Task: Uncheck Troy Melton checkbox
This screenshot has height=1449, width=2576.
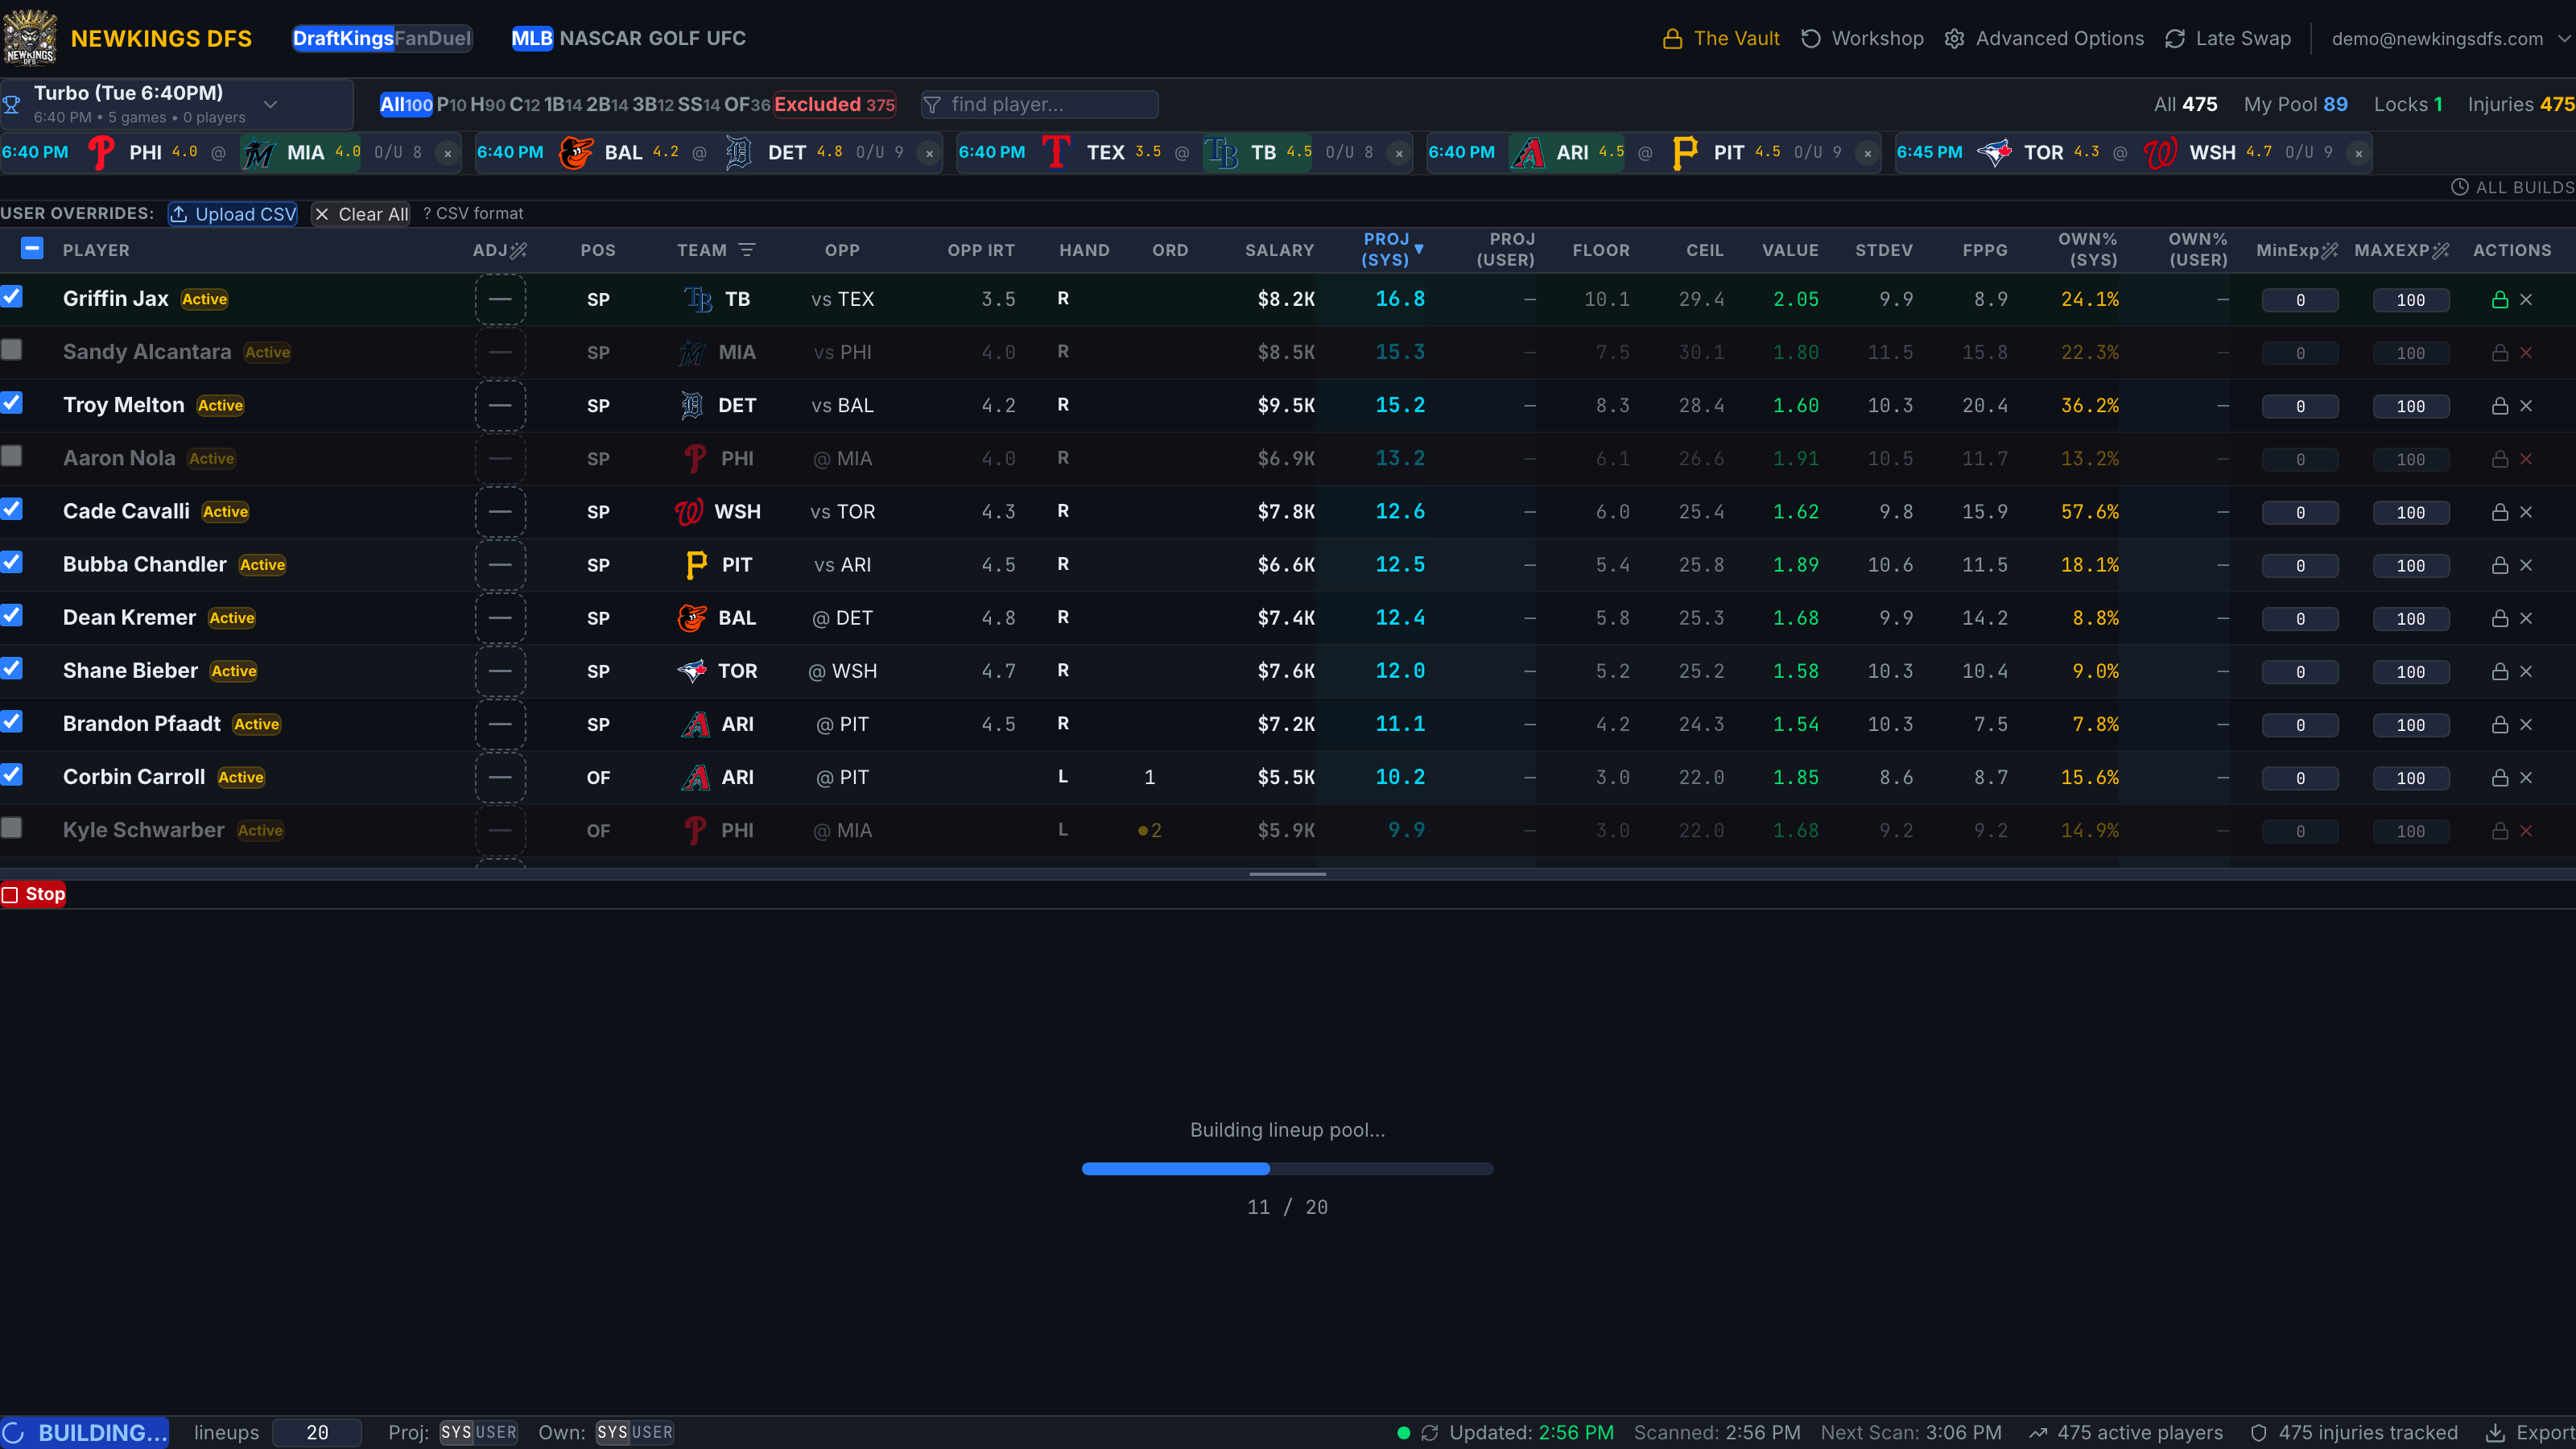Action: [12, 403]
